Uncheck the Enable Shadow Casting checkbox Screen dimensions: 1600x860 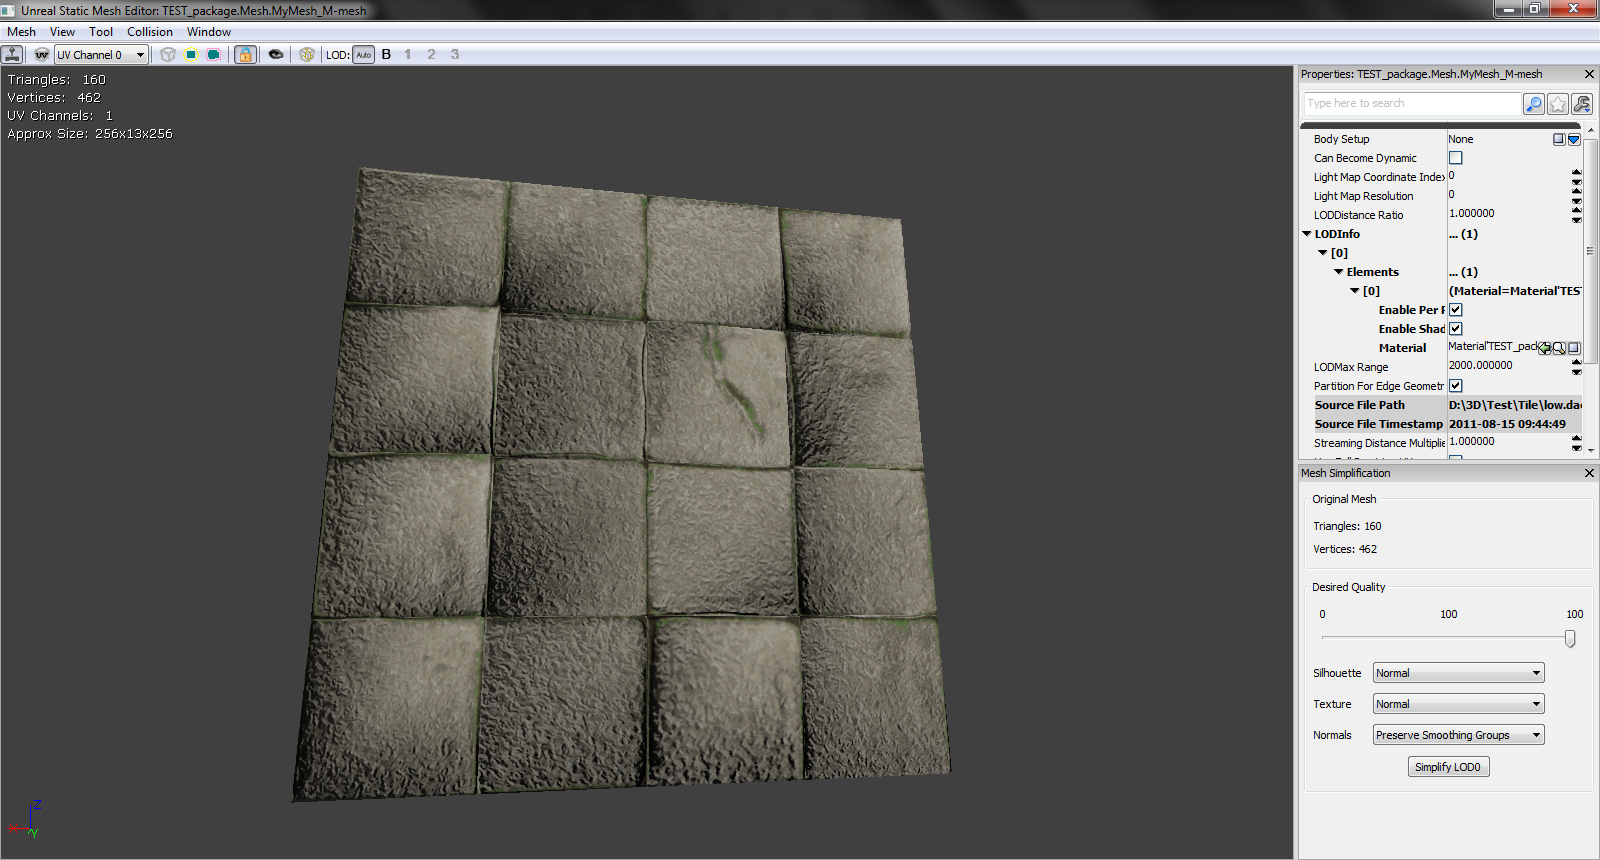(x=1456, y=329)
